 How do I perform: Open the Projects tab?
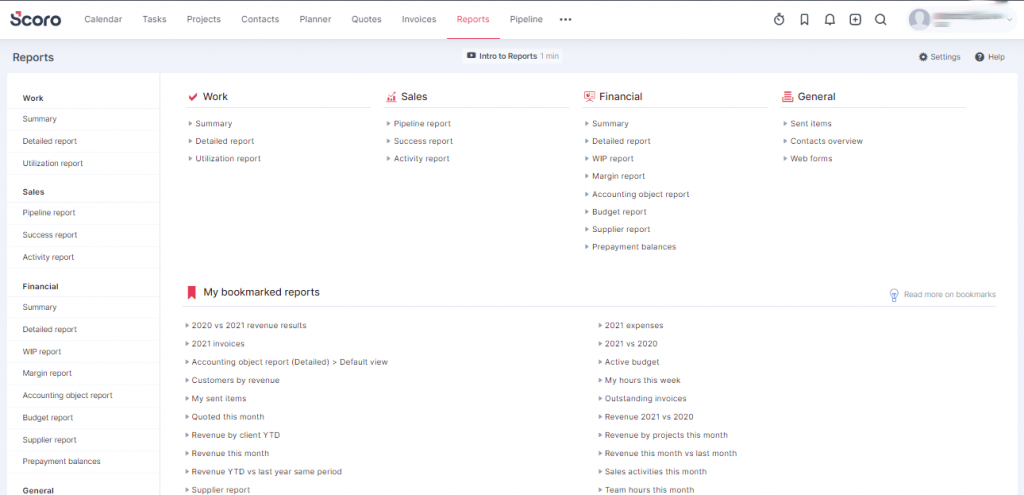point(204,20)
